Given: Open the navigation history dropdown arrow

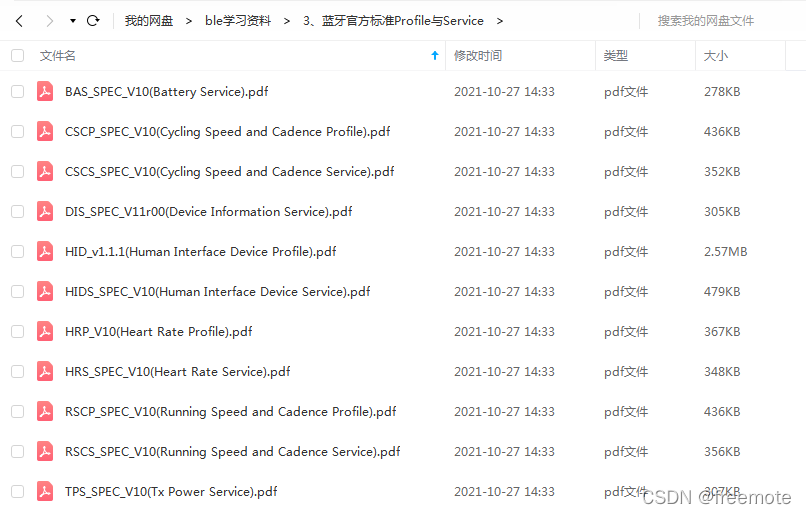Looking at the screenshot, I should 72,21.
